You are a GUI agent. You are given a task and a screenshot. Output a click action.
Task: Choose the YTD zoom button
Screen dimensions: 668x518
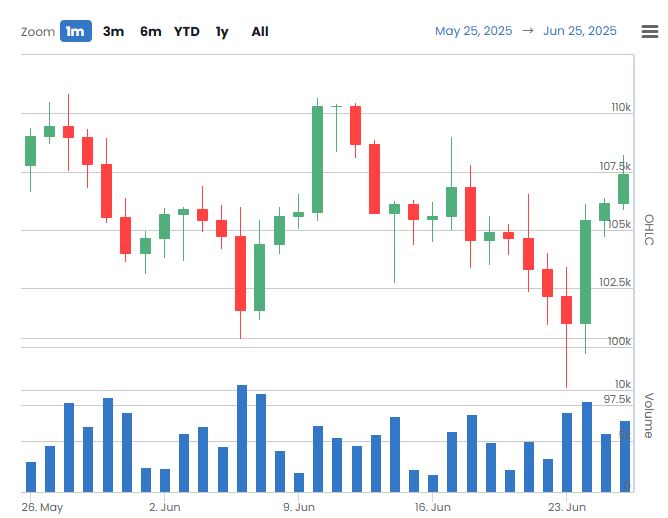(x=187, y=31)
